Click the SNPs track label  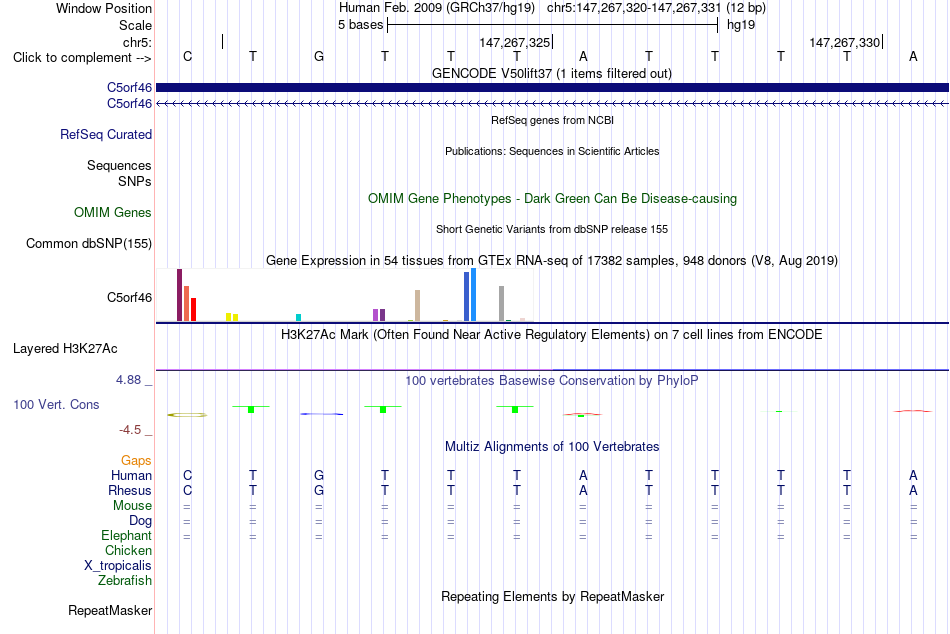(x=135, y=181)
